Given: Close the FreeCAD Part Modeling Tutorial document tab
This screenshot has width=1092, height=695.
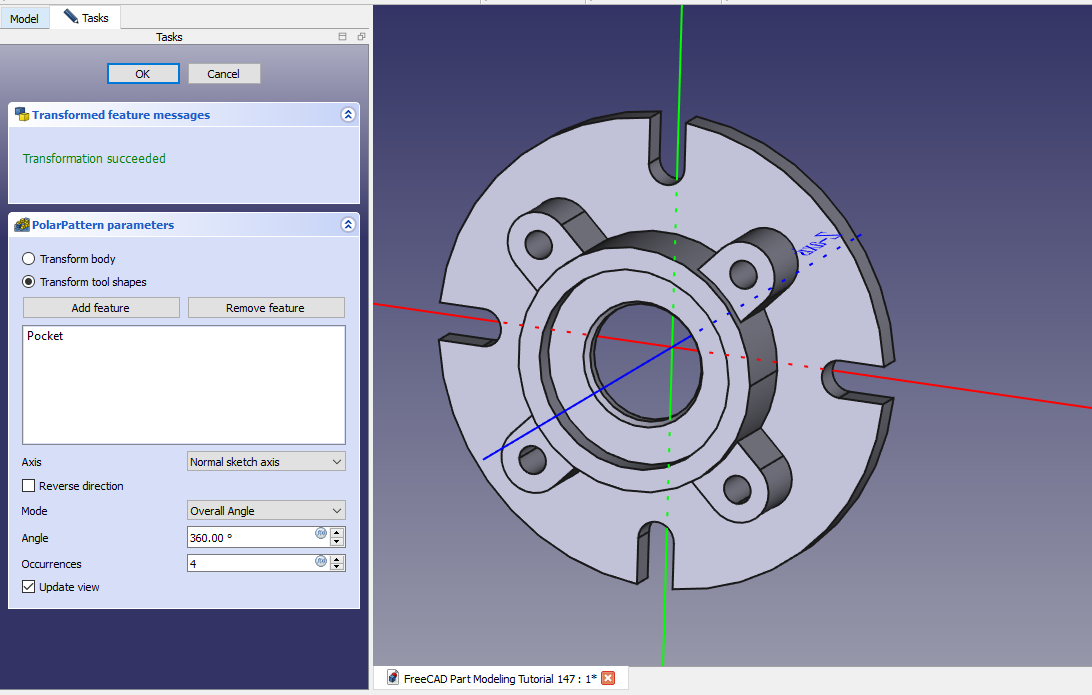Looking at the screenshot, I should click(x=608, y=679).
